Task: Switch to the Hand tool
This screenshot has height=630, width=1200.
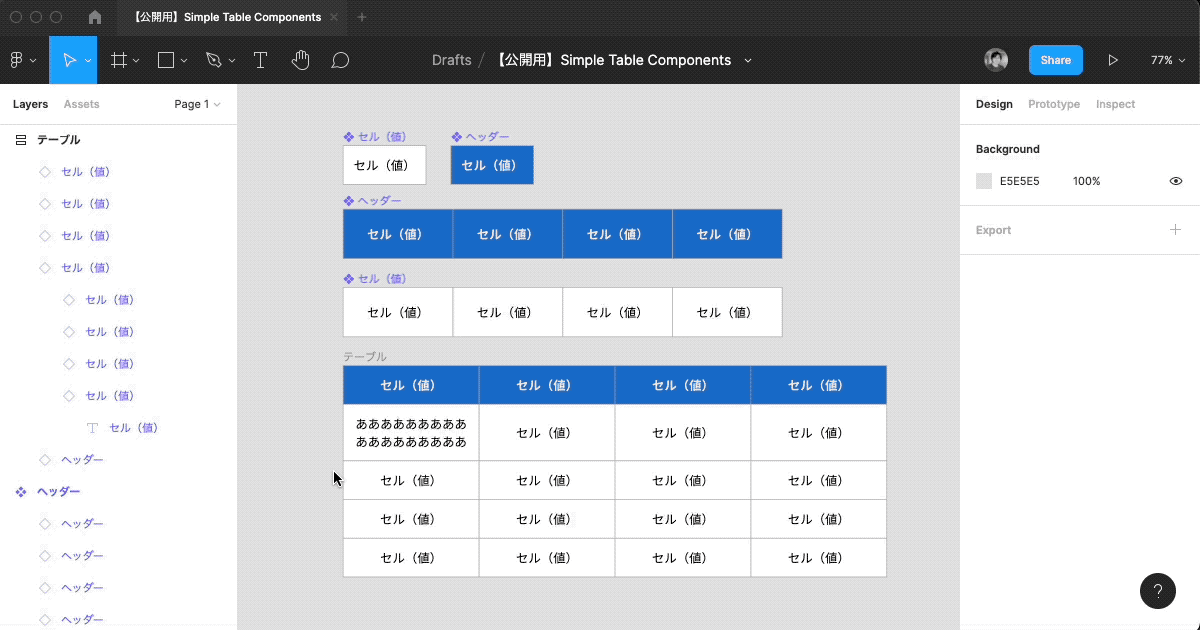Action: click(x=300, y=60)
